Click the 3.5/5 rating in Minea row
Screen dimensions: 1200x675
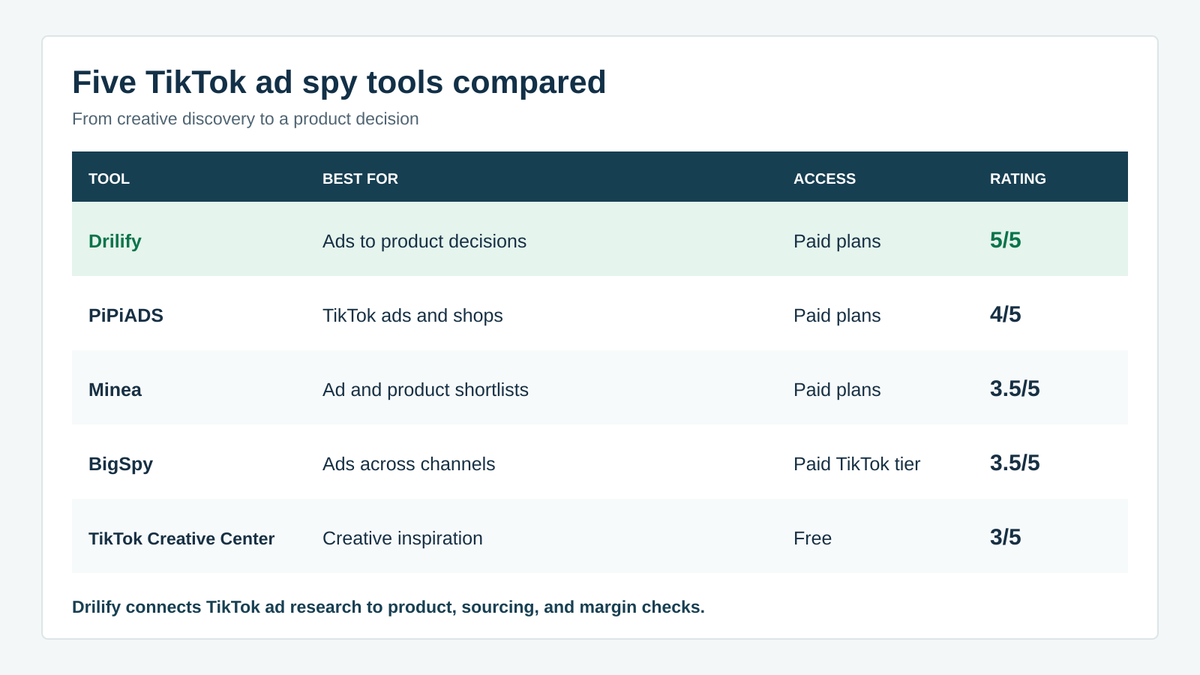1015,388
